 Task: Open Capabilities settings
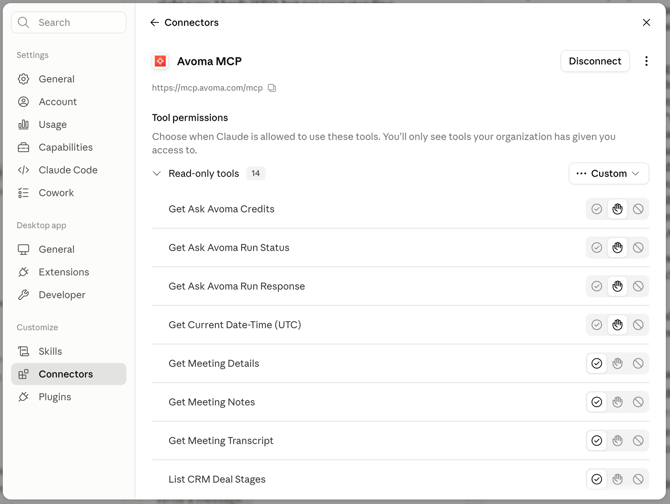(69, 147)
